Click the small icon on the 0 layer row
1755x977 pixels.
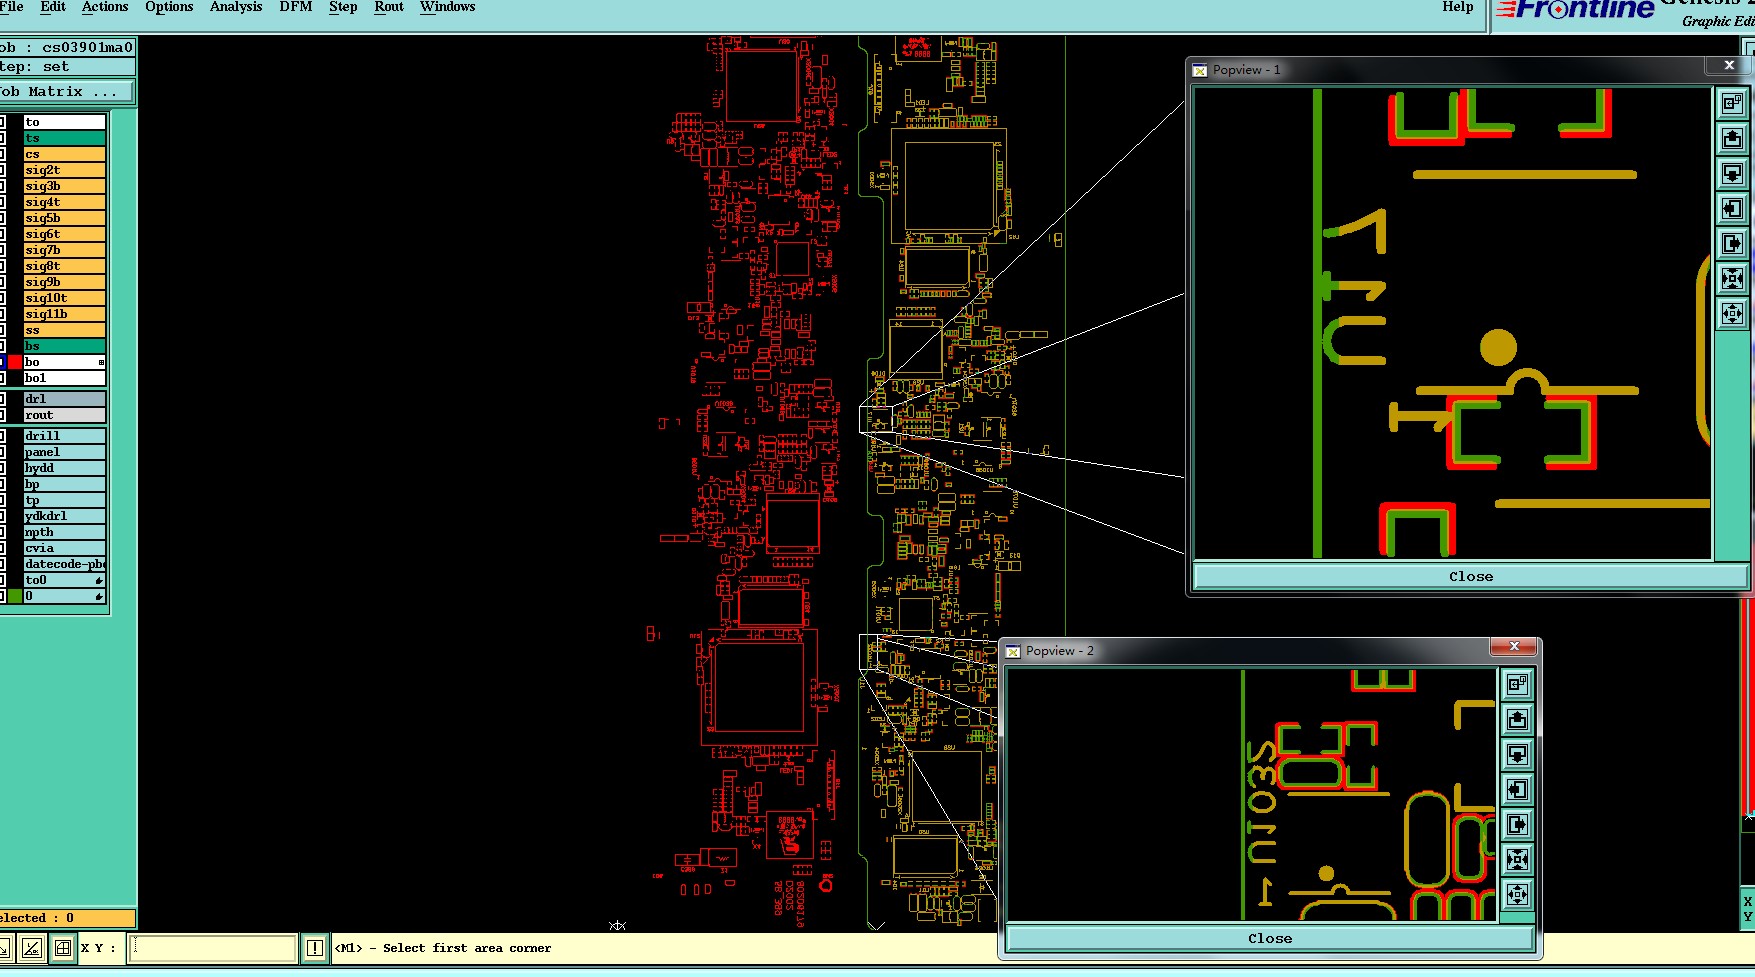tap(99, 596)
